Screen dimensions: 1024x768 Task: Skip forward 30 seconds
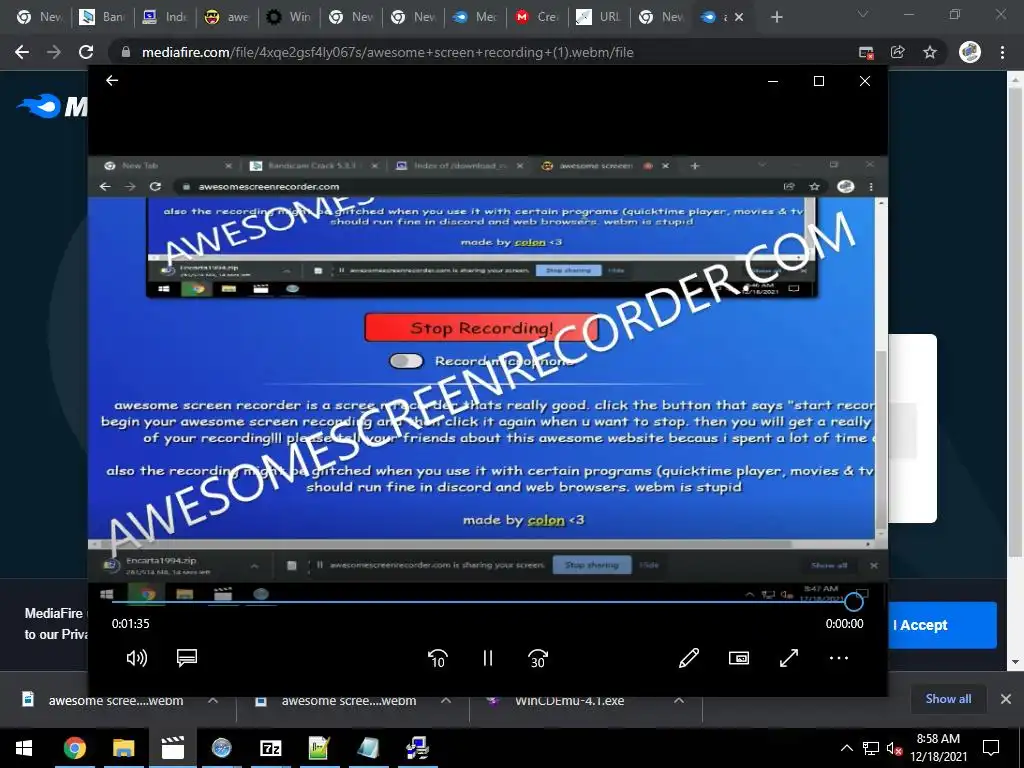click(537, 658)
